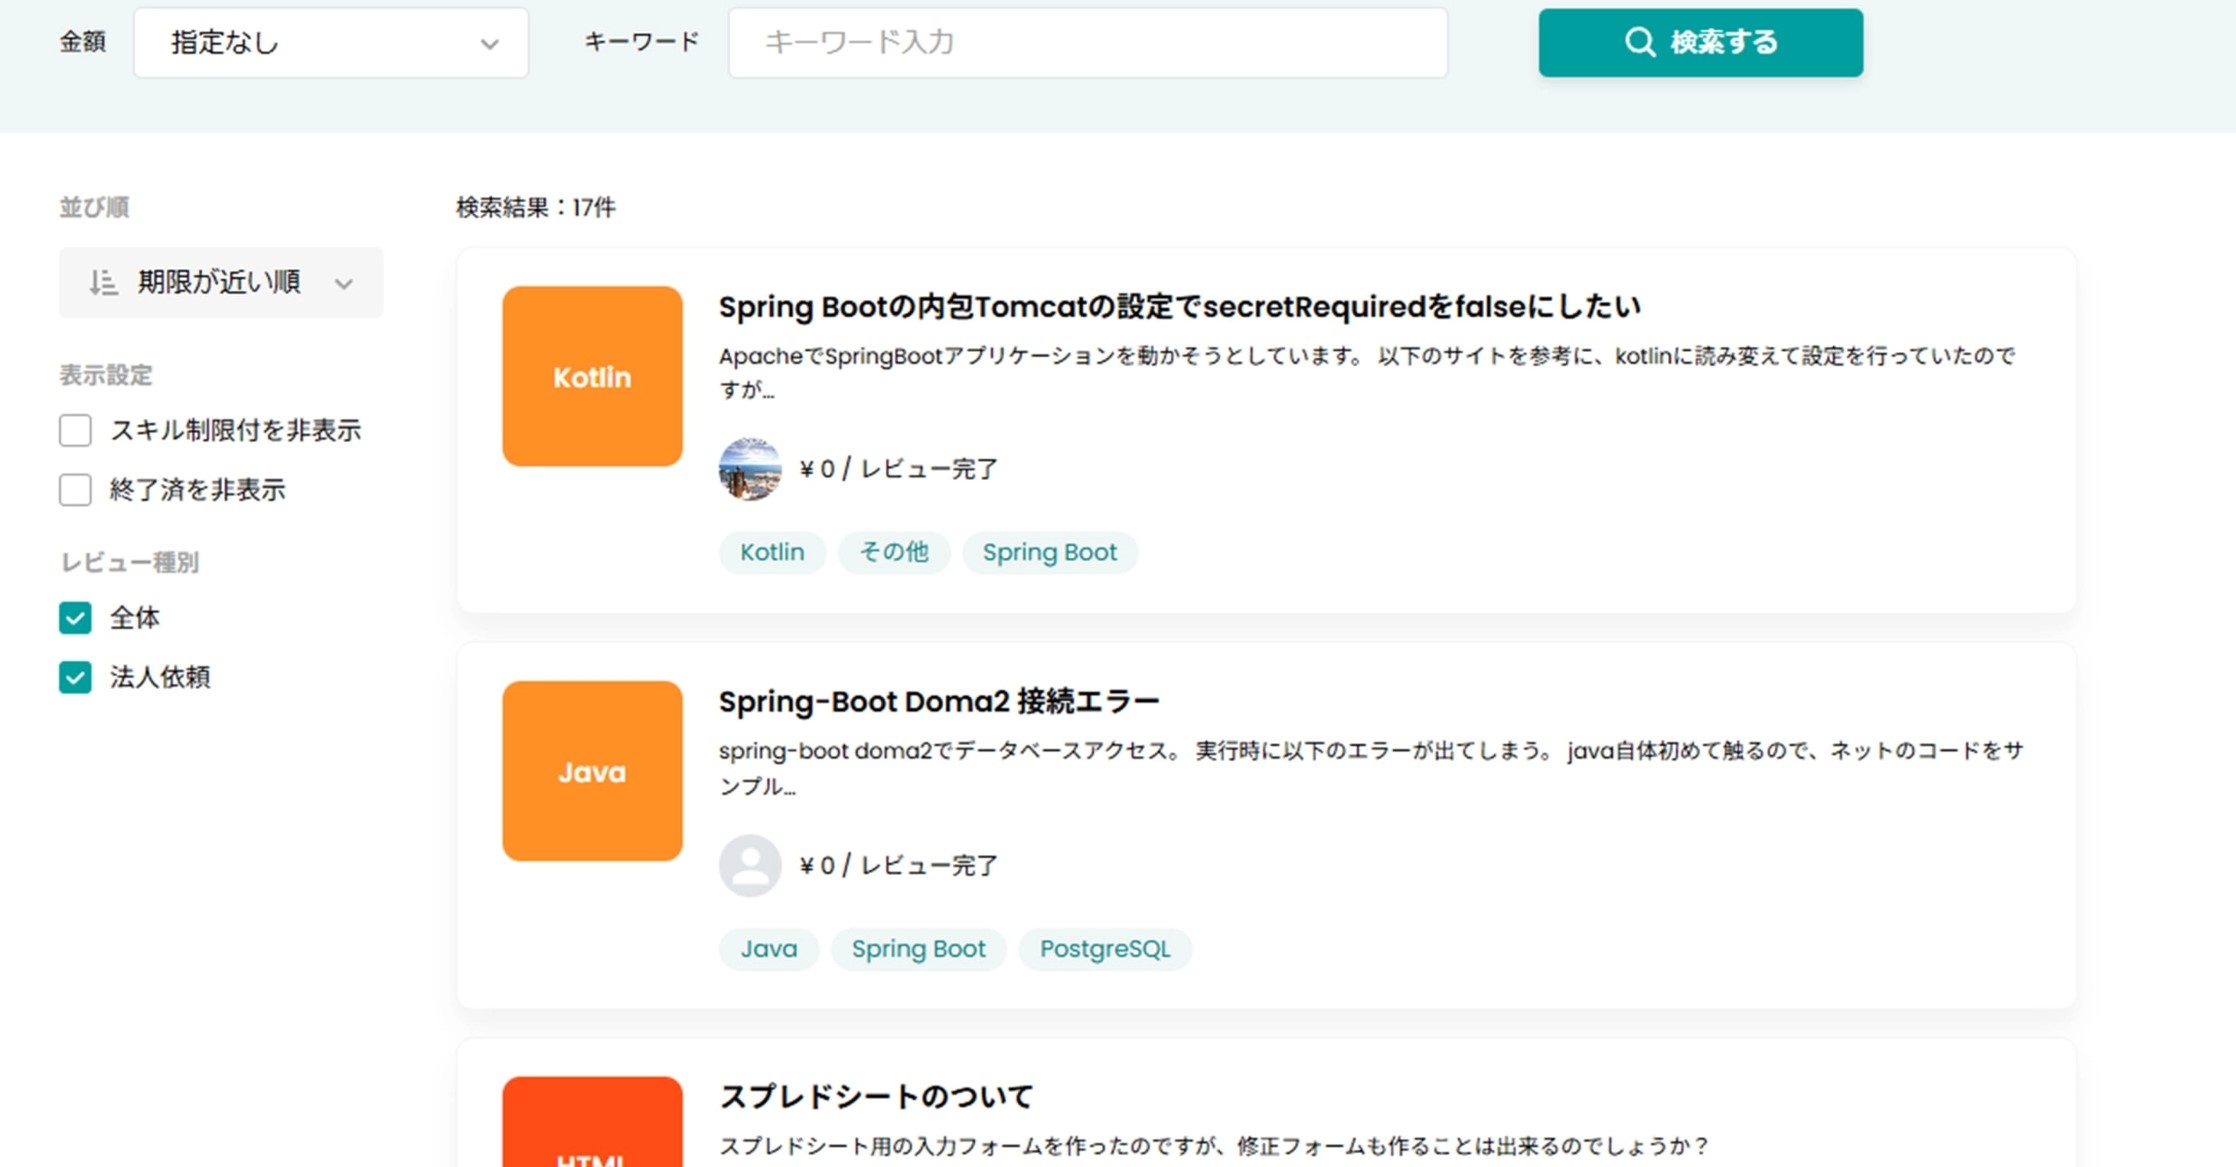Select the その他 tag chip
The height and width of the screenshot is (1167, 2236).
coord(894,553)
